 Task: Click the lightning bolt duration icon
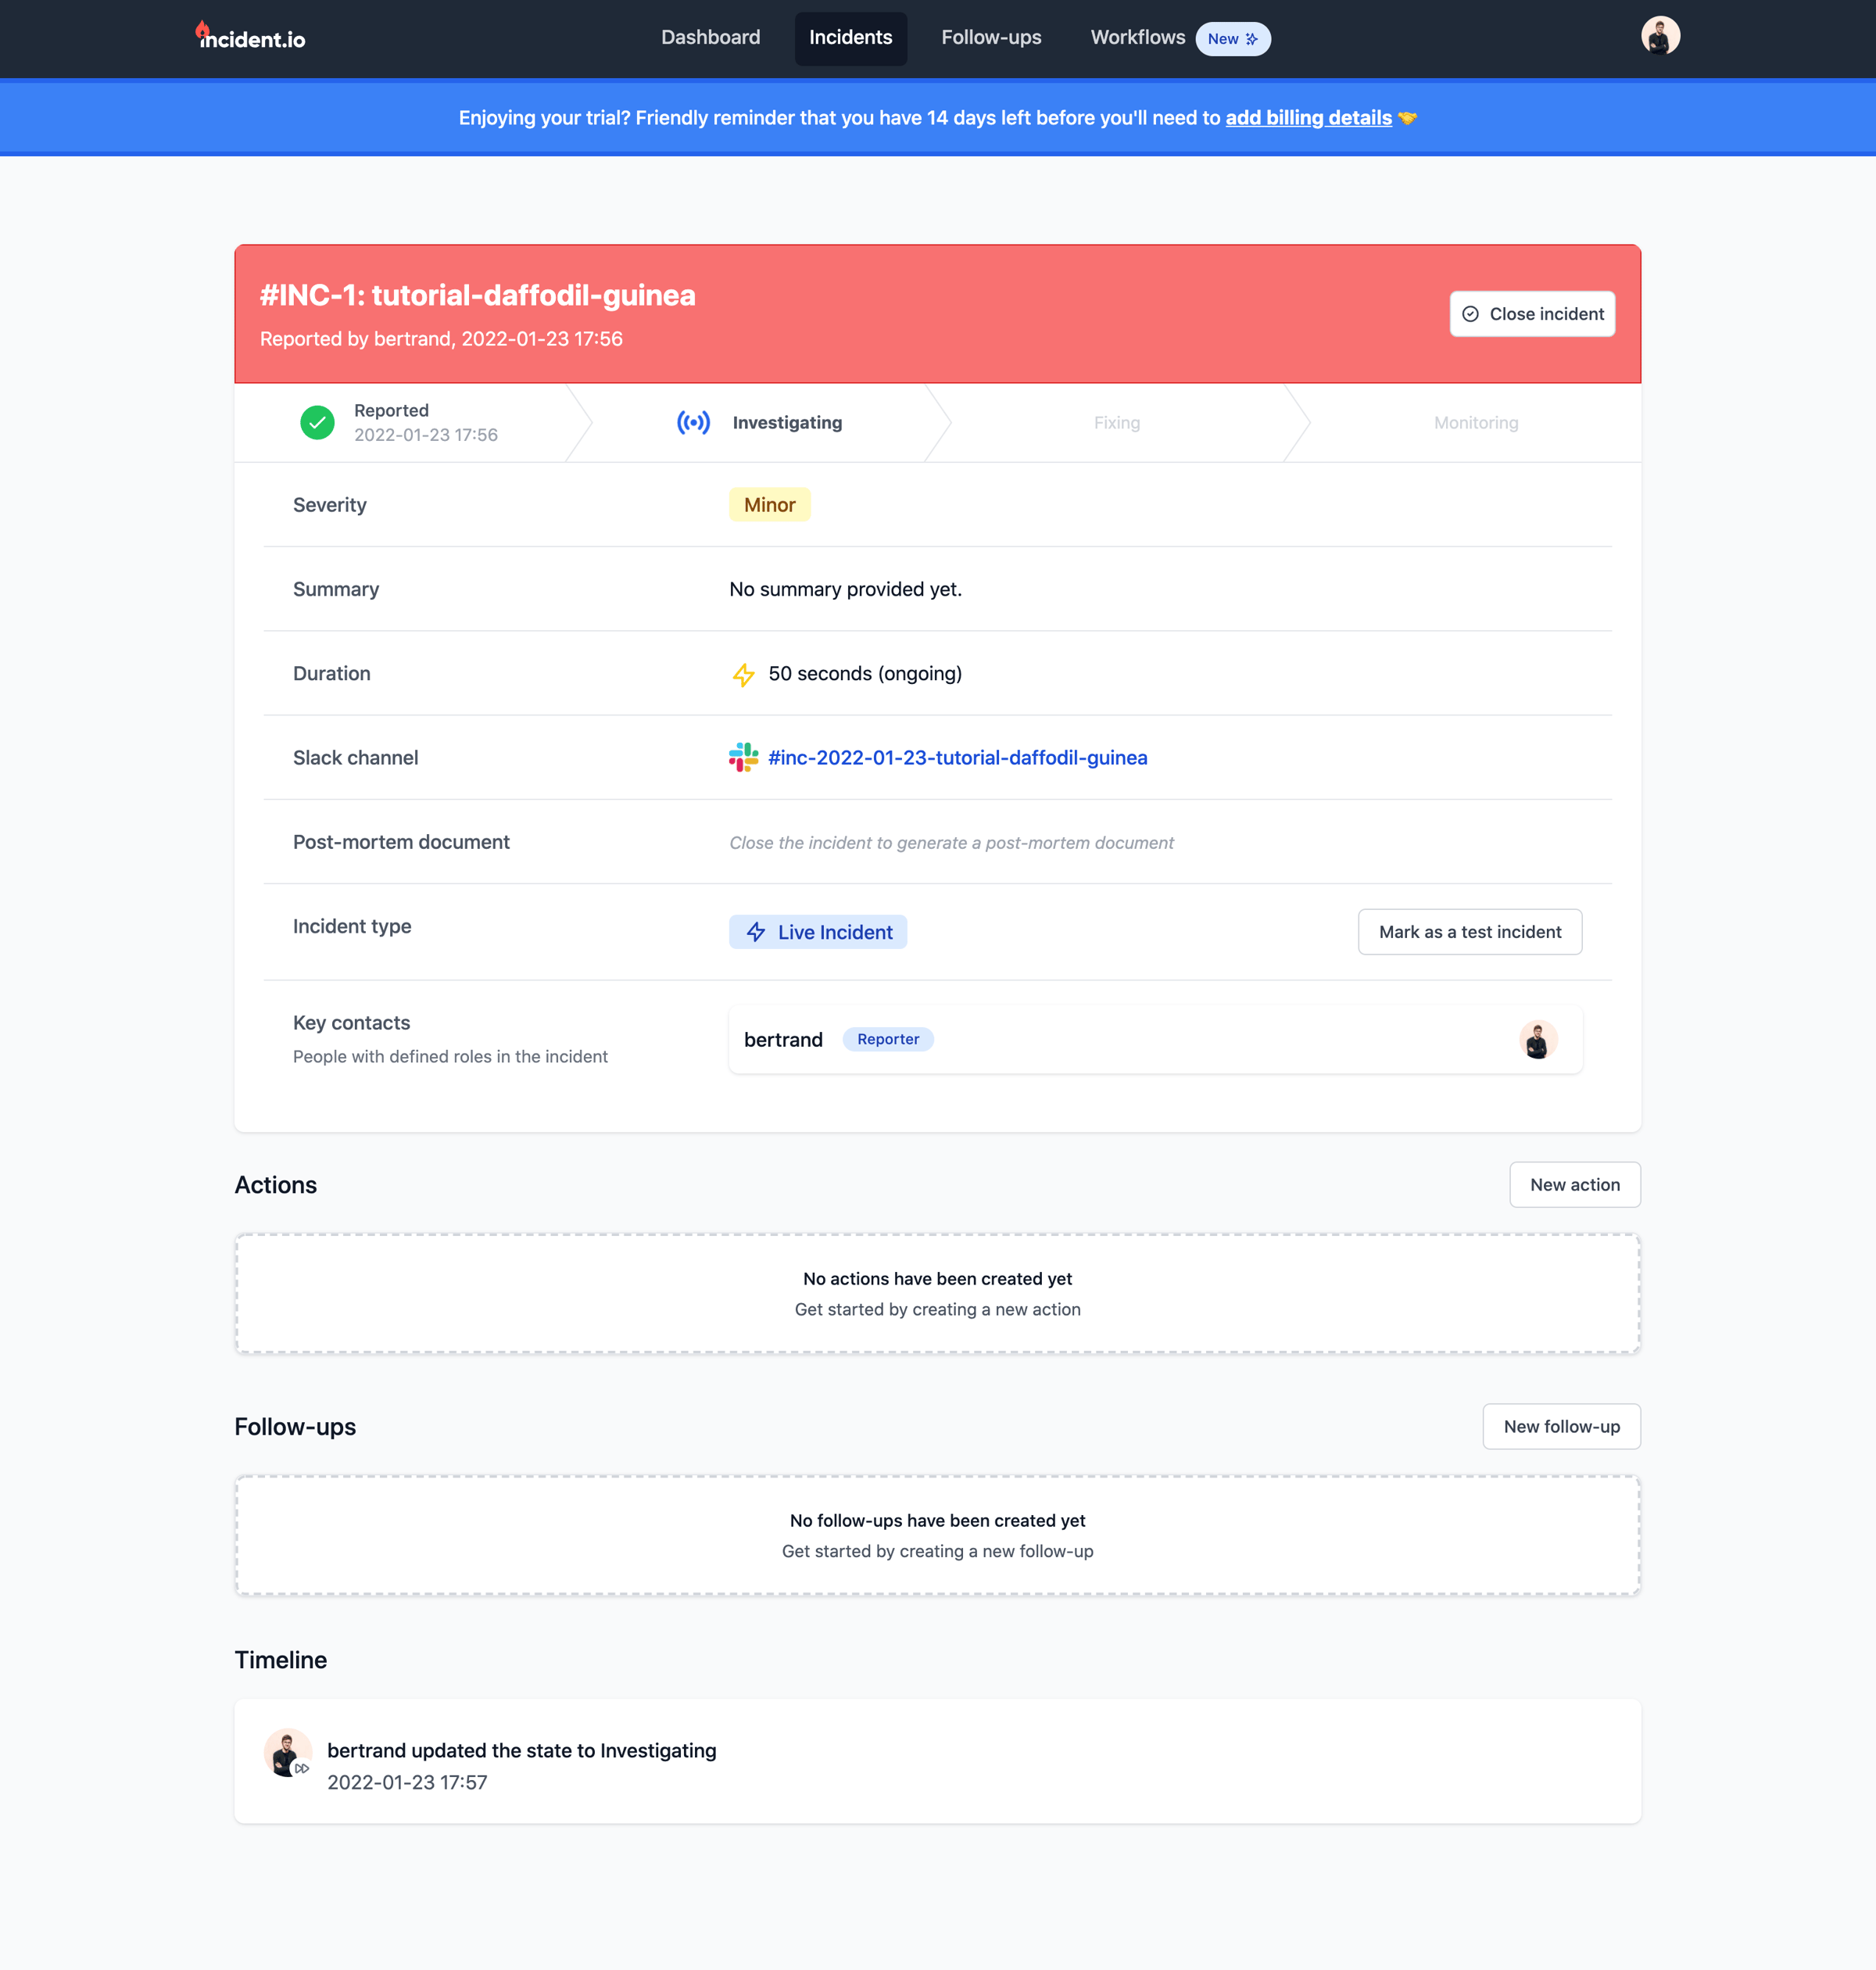pyautogui.click(x=743, y=674)
